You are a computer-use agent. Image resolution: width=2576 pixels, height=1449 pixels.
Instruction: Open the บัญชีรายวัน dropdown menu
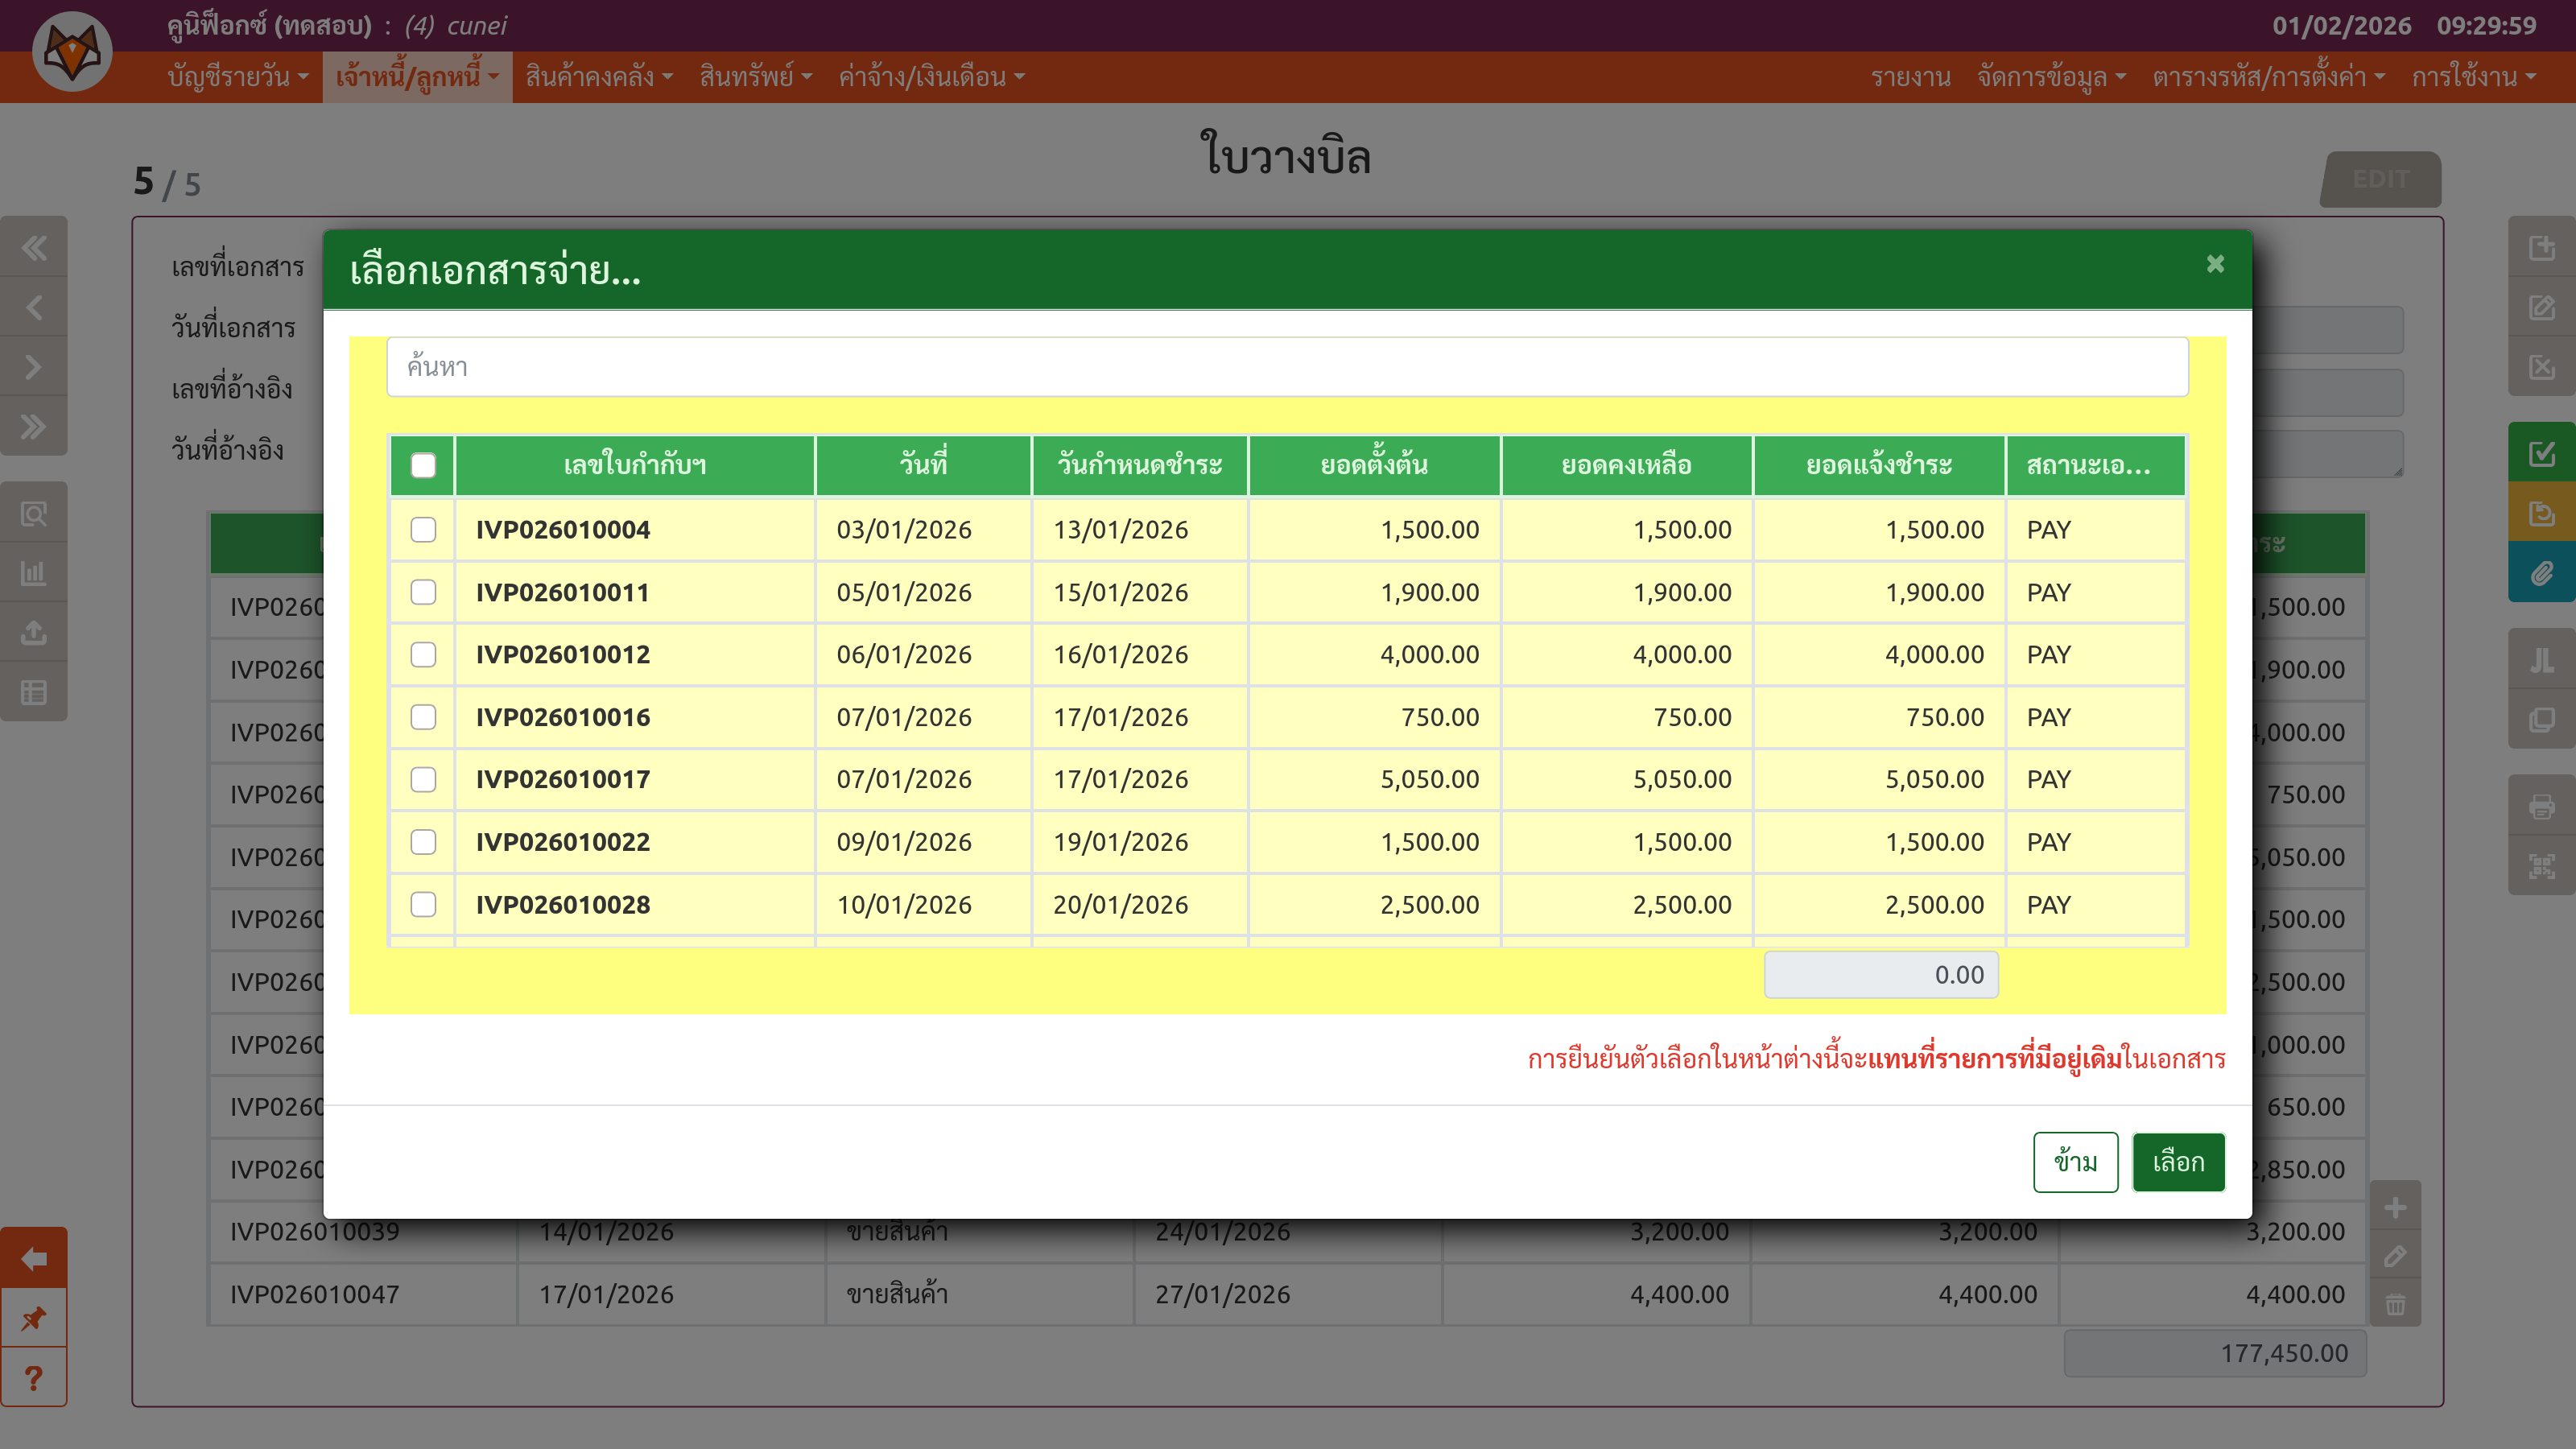click(238, 77)
